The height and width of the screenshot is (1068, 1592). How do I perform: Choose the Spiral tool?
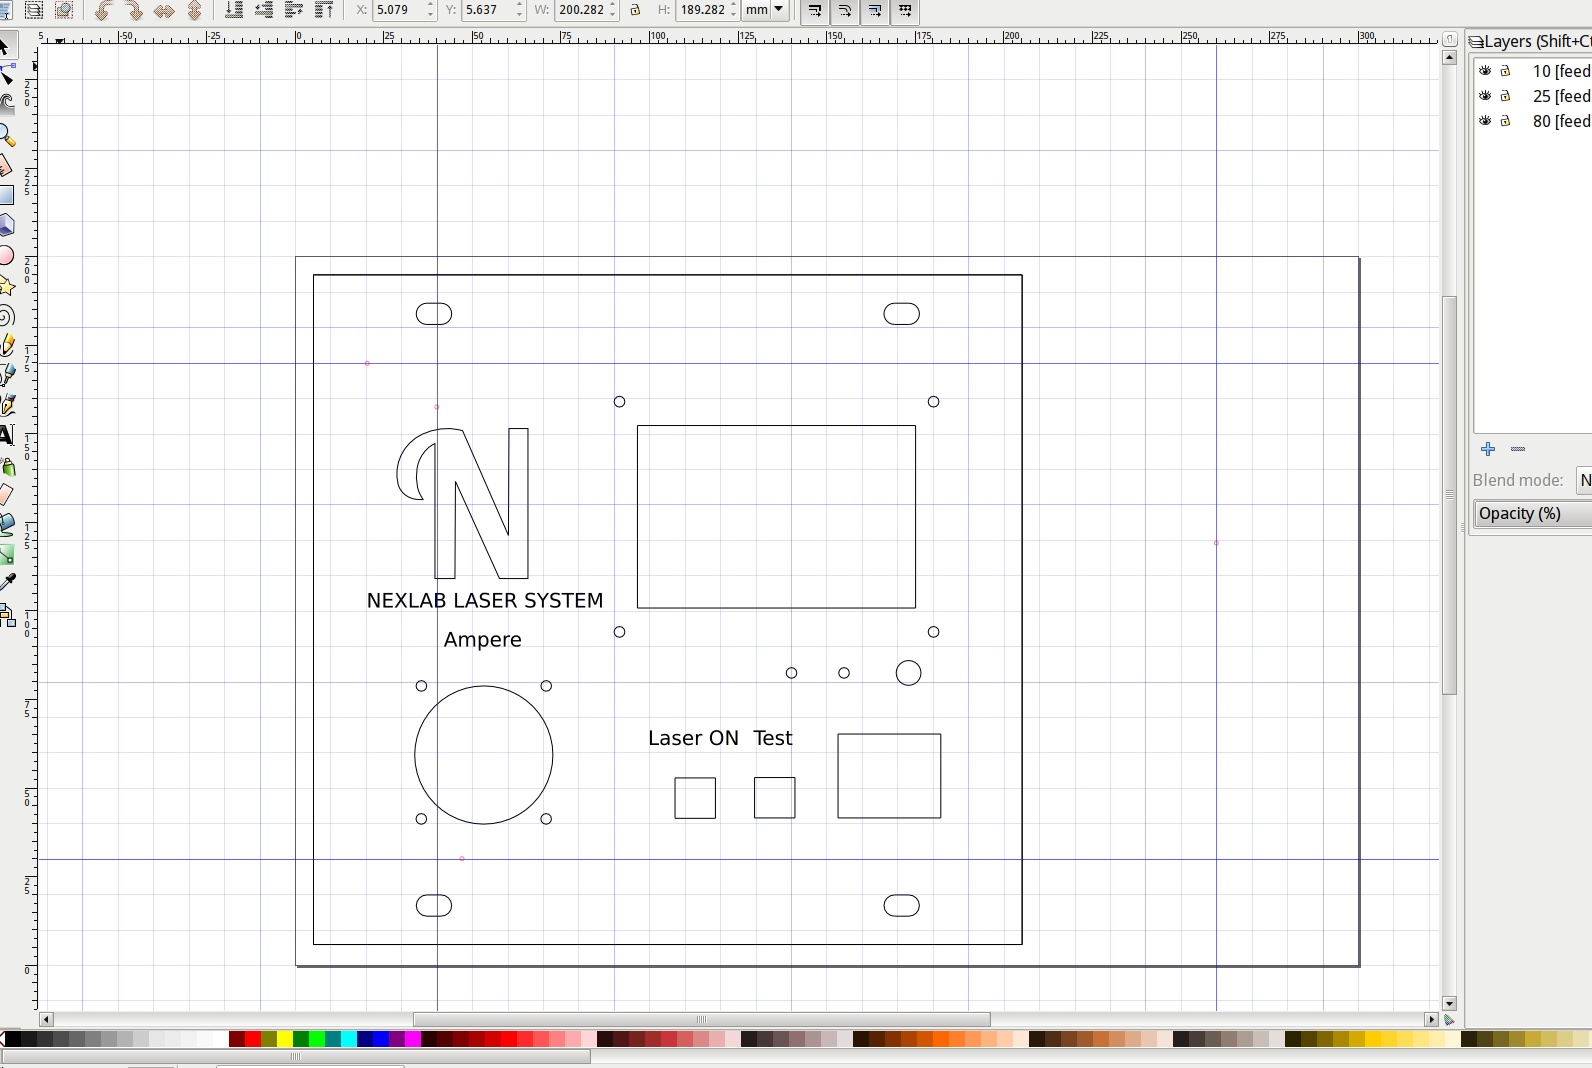(x=6, y=317)
